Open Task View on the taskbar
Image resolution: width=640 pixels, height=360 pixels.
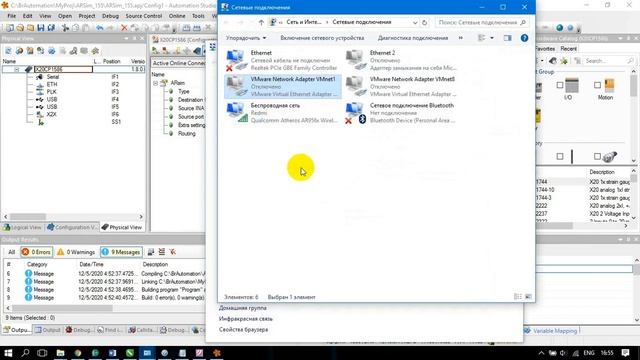[x=42, y=353]
